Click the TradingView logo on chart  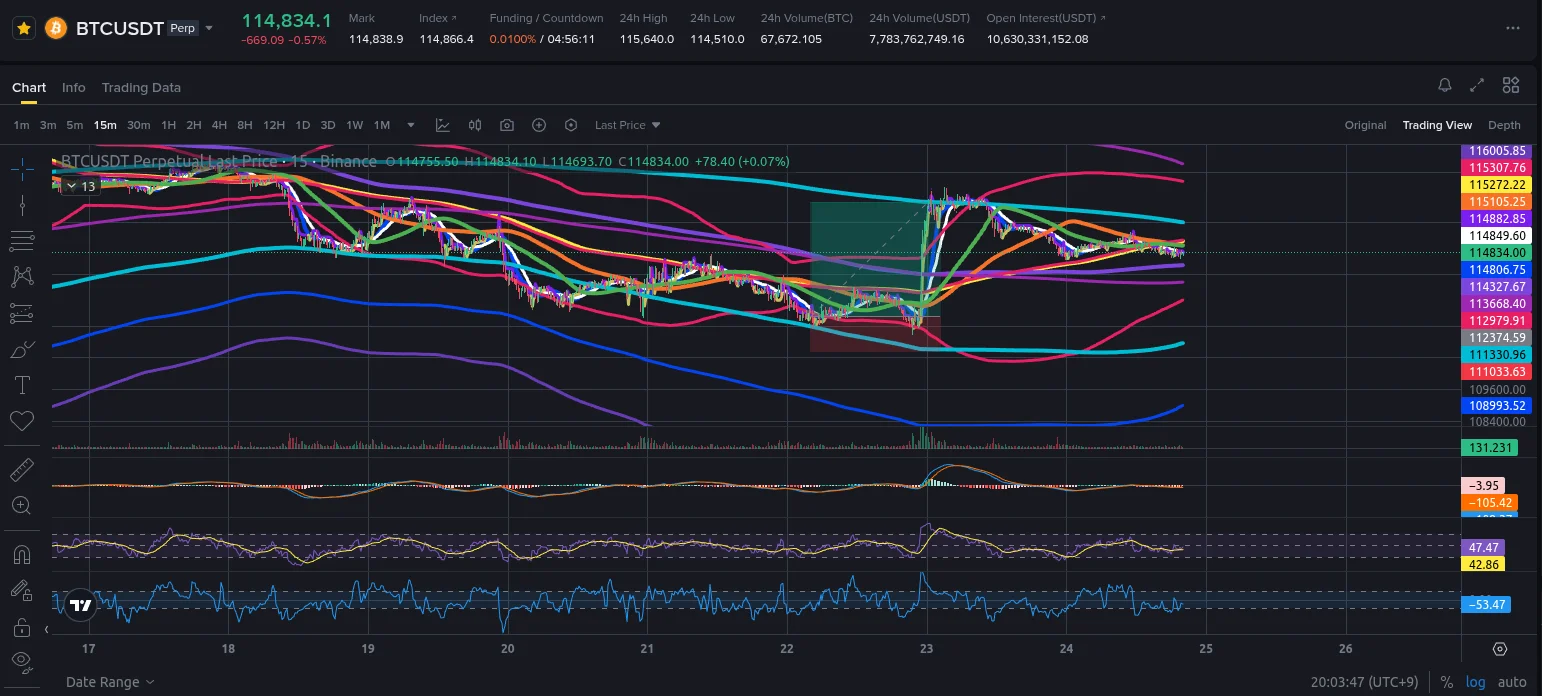click(x=81, y=605)
